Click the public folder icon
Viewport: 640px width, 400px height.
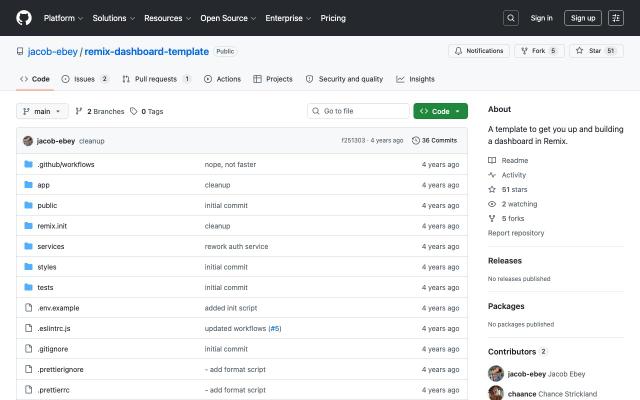point(28,205)
